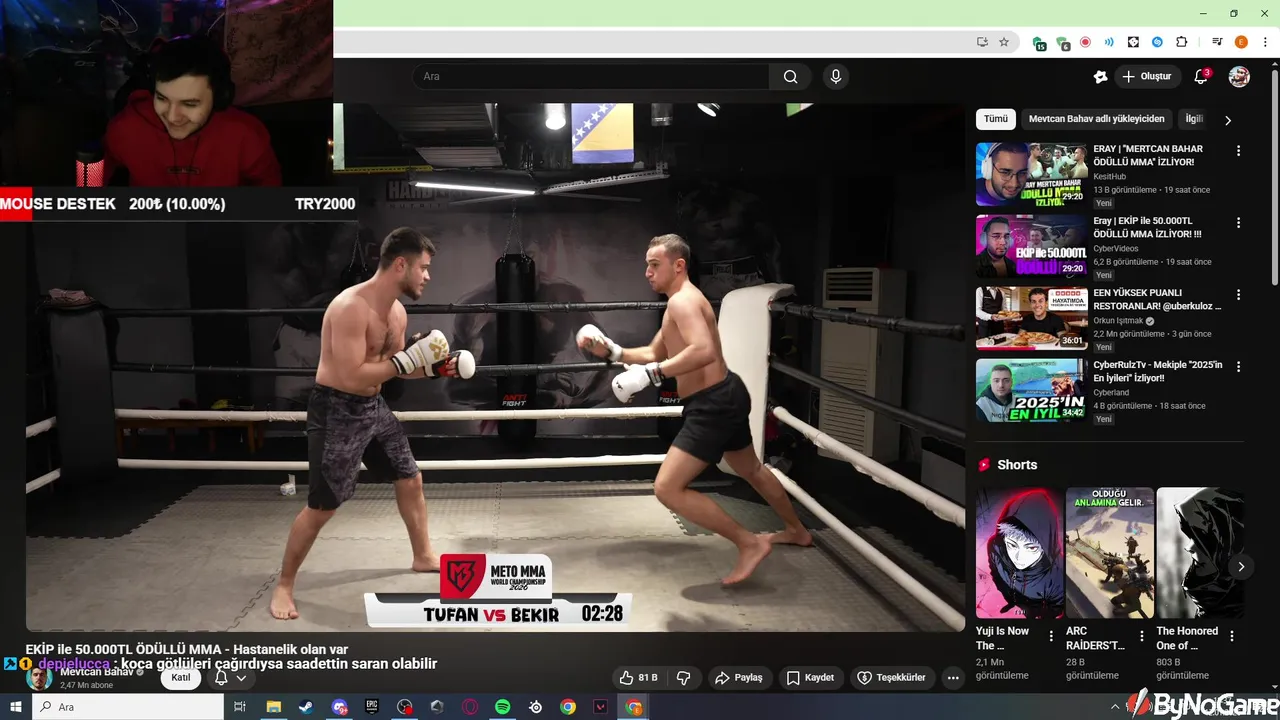Screen dimensions: 1280x720
Task: Open the YouTube account avatar menu
Action: click(1239, 77)
